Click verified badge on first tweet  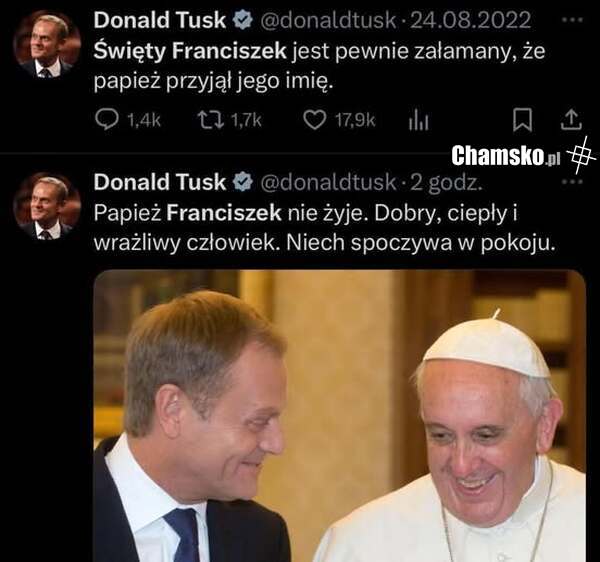click(x=243, y=20)
